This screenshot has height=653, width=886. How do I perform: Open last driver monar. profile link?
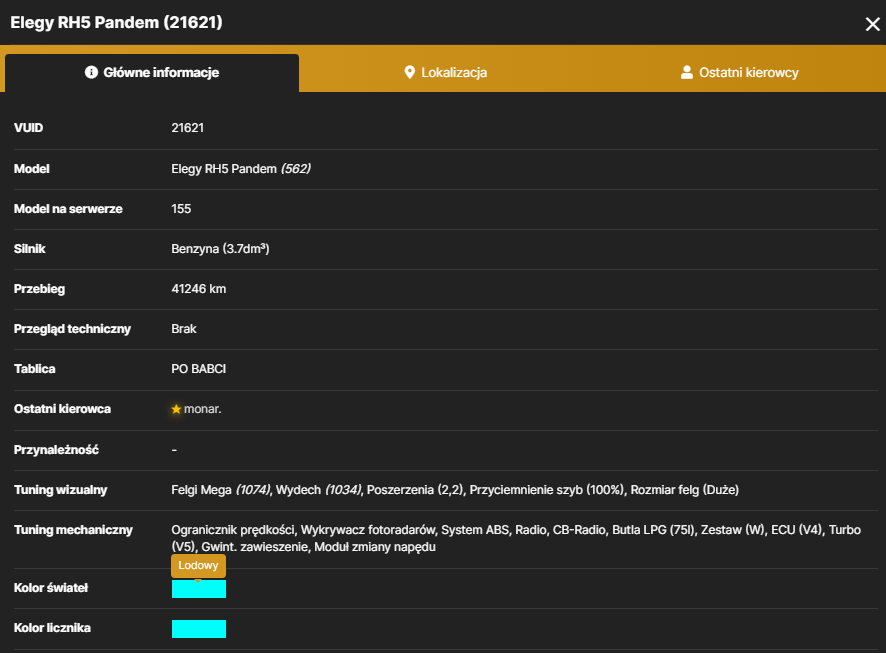[x=202, y=409]
